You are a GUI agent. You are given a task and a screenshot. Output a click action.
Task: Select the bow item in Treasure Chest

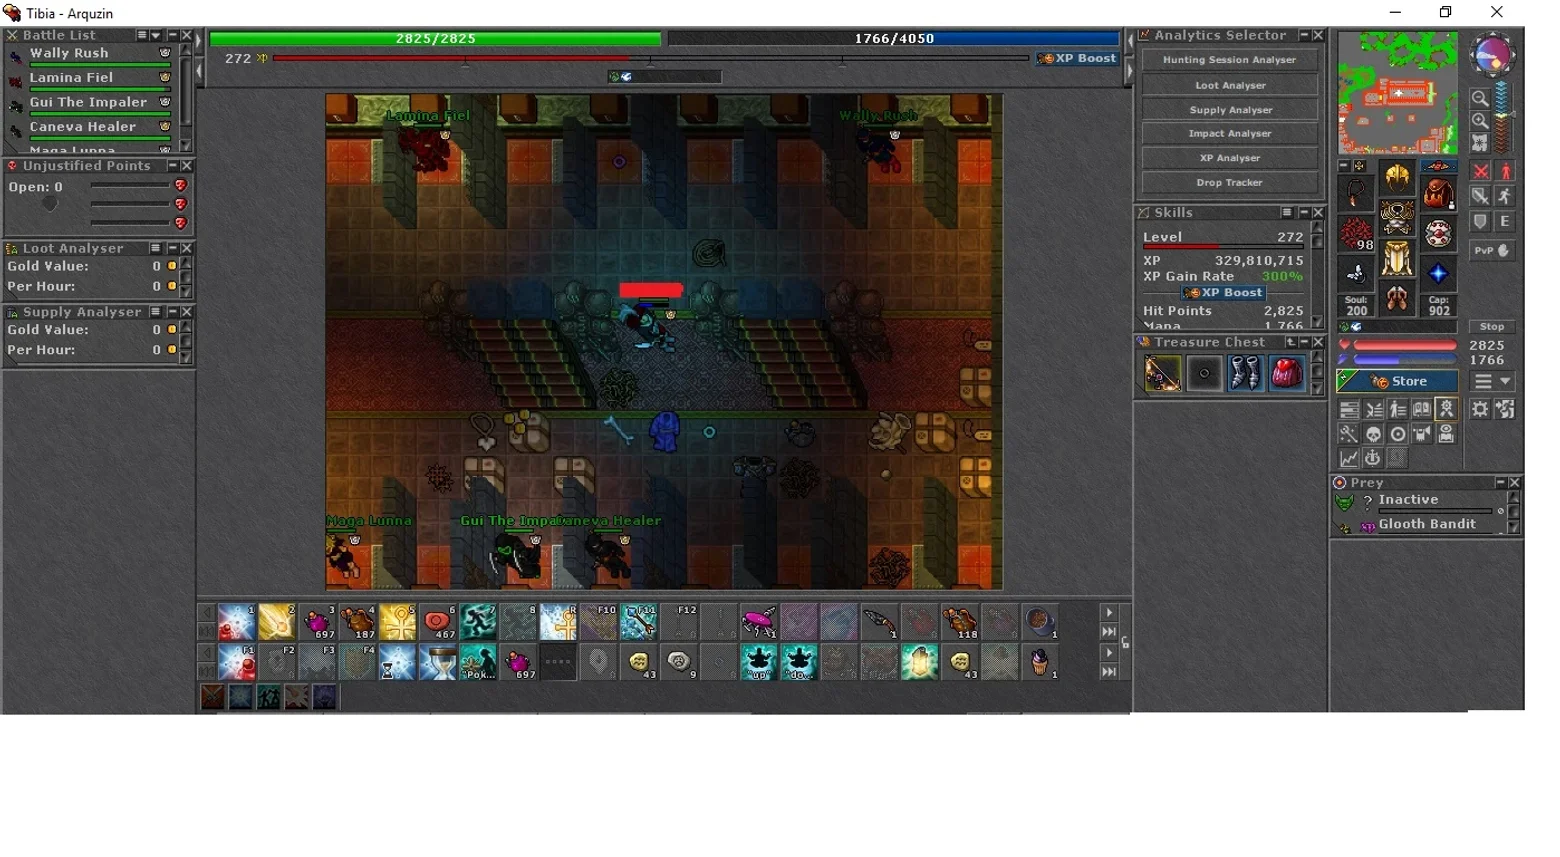[x=1163, y=374]
